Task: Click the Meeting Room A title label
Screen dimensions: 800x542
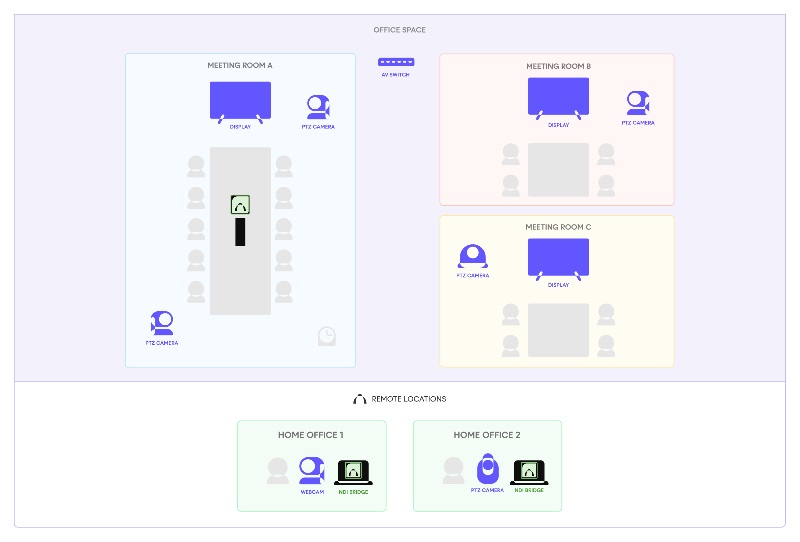Action: click(x=240, y=66)
